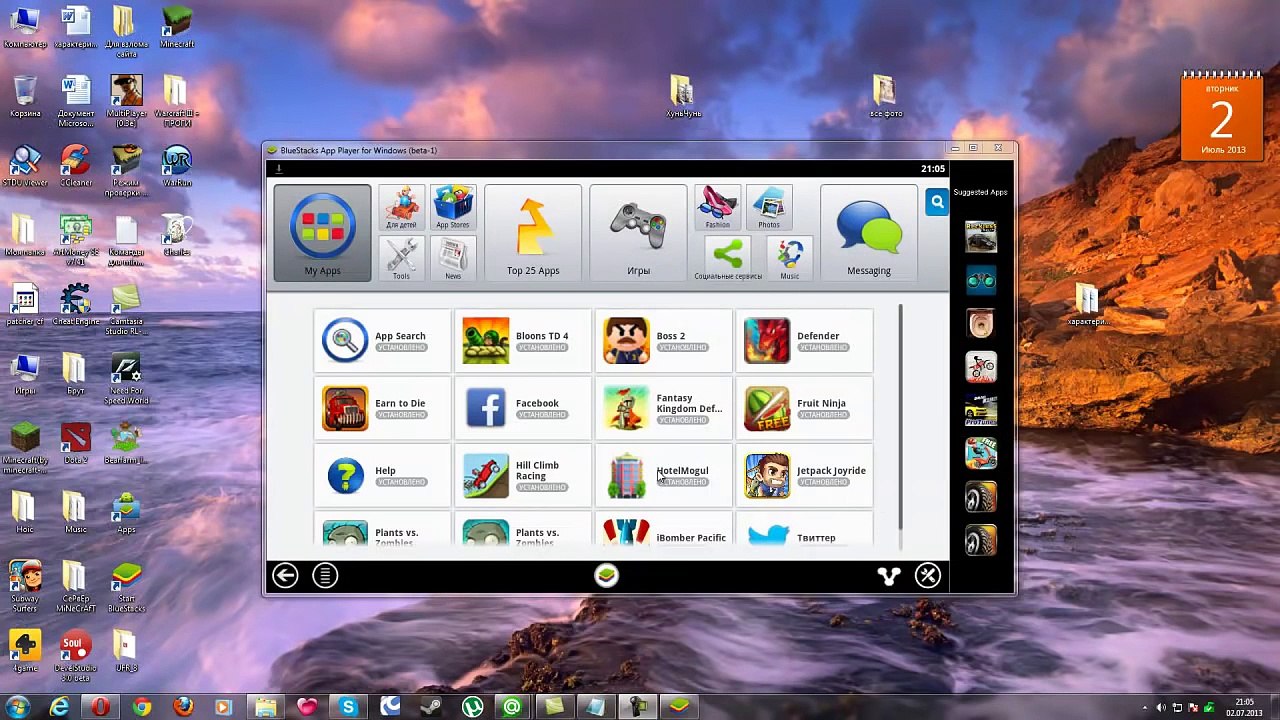Click the Suggested Apps header text

[980, 192]
